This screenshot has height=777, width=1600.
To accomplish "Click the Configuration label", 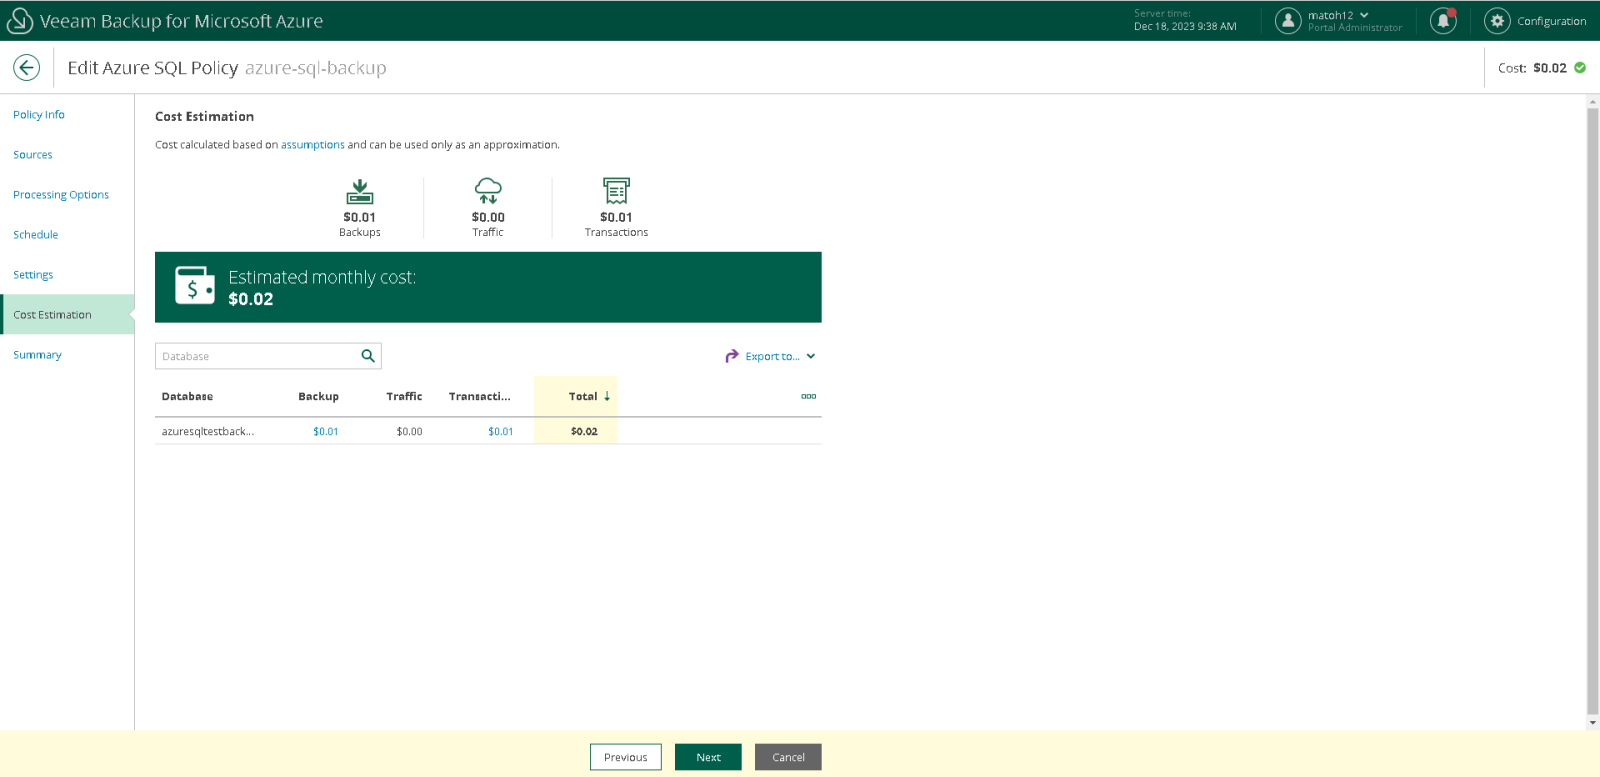I will point(1552,21).
